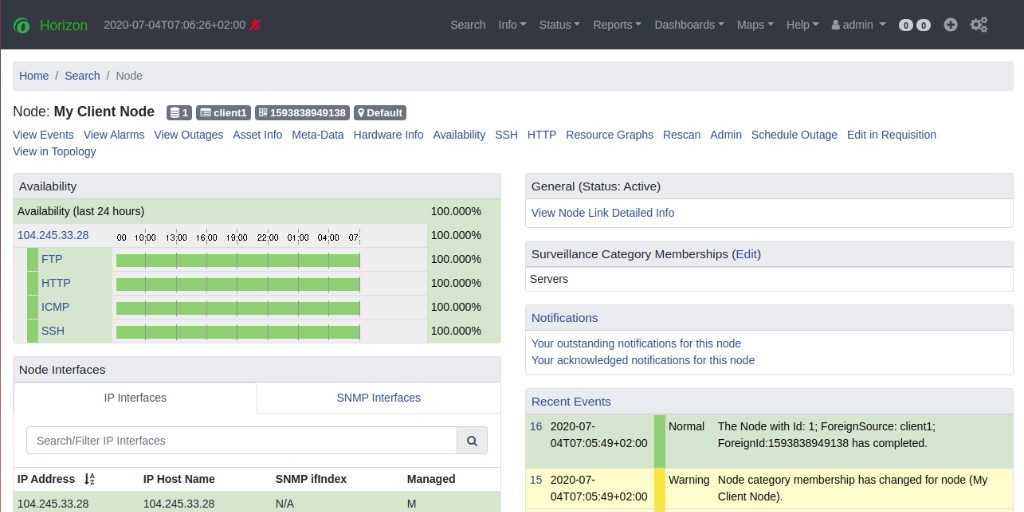Screen dimensions: 1024x512
Task: Open HTTP service in Availability panel
Action: click(x=56, y=283)
